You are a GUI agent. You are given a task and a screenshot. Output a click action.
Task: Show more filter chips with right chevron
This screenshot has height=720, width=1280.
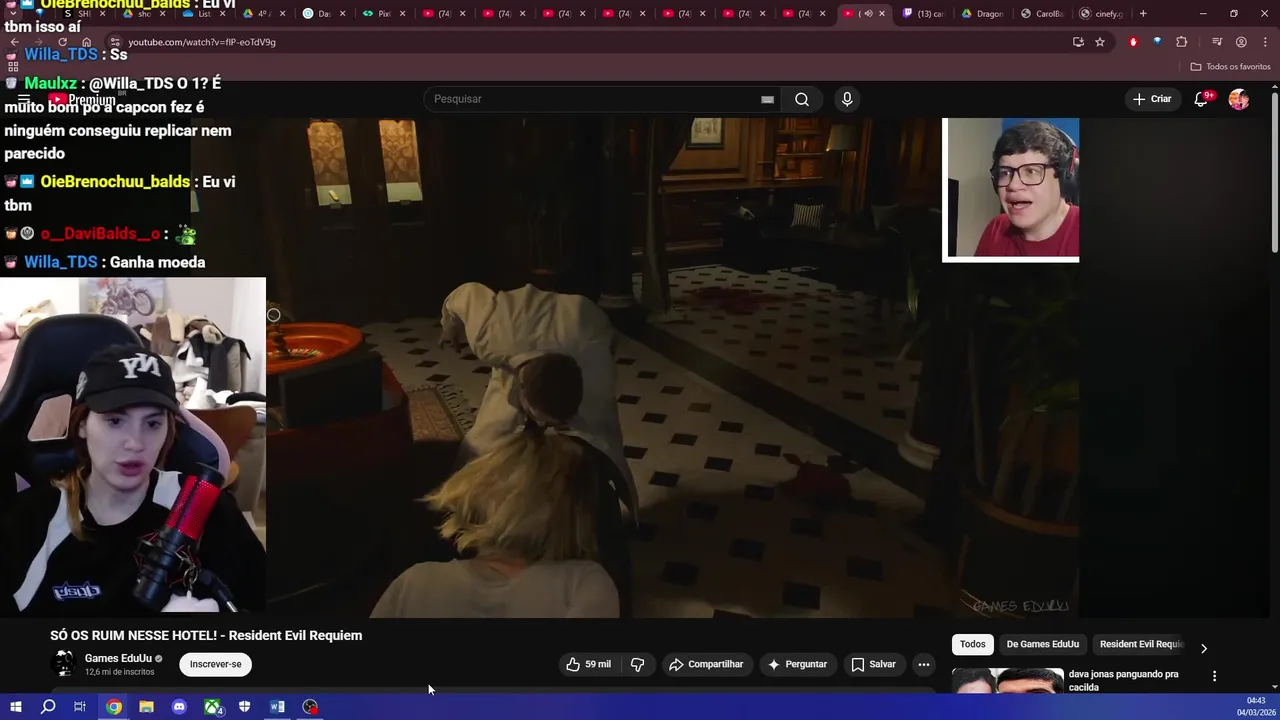point(1204,648)
